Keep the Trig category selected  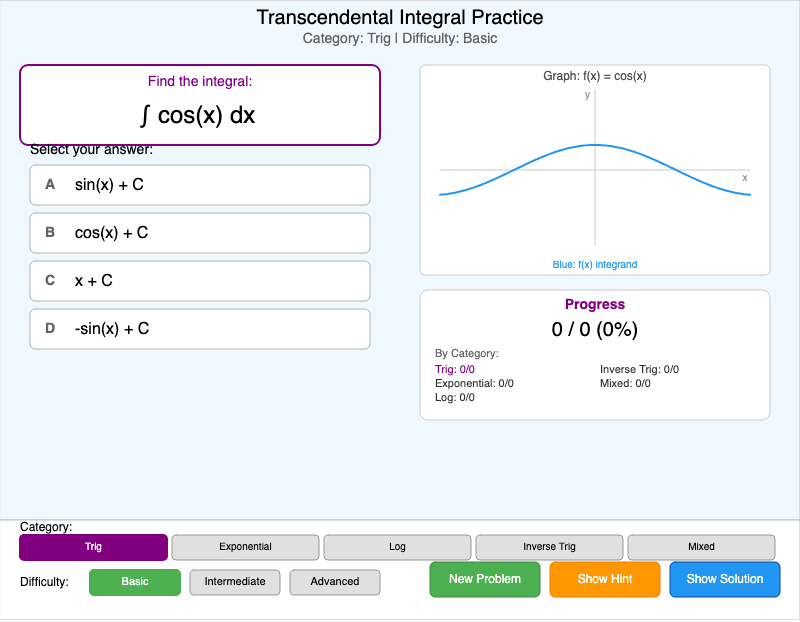coord(93,547)
